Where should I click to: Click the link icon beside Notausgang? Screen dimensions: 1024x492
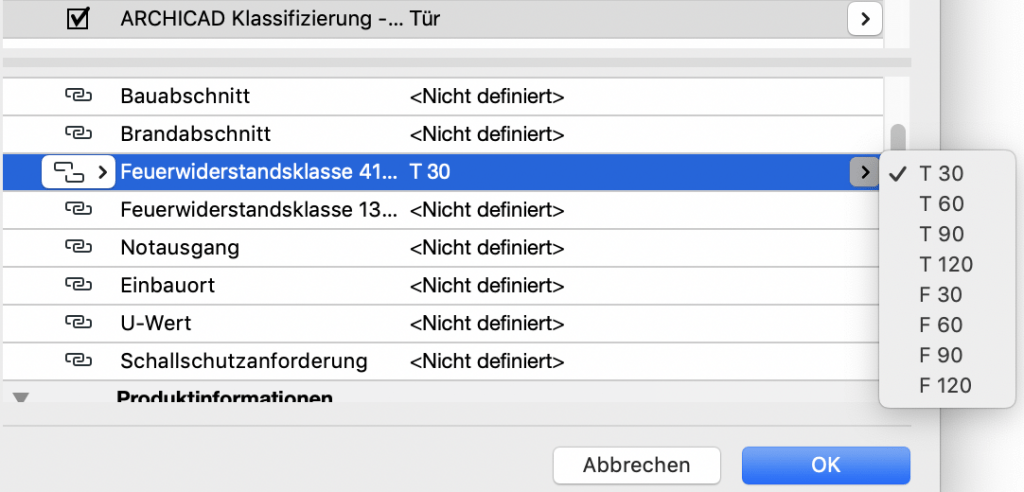[x=77, y=247]
